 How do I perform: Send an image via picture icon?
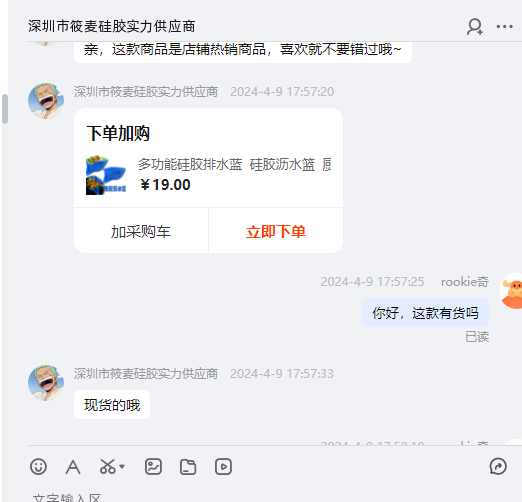pyautogui.click(x=153, y=467)
